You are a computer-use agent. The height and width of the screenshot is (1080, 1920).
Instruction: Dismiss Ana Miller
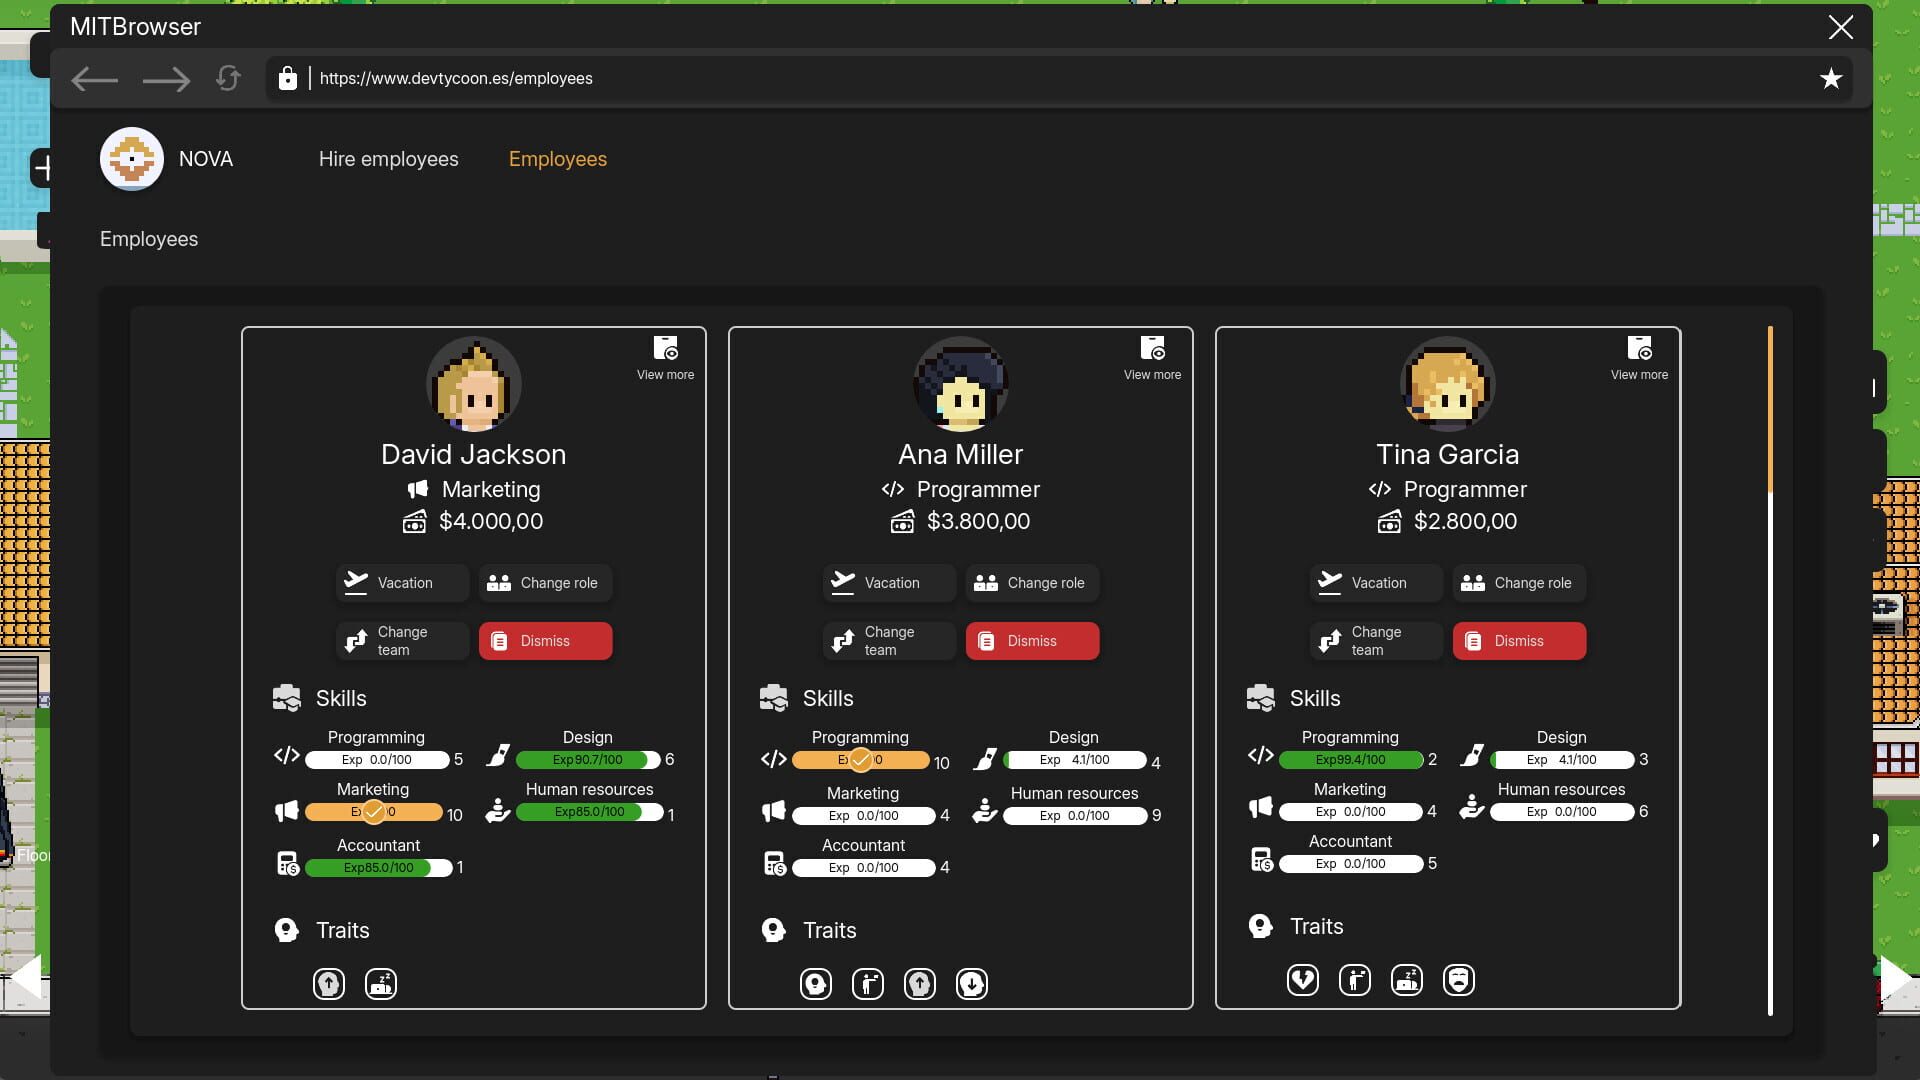pyautogui.click(x=1032, y=641)
